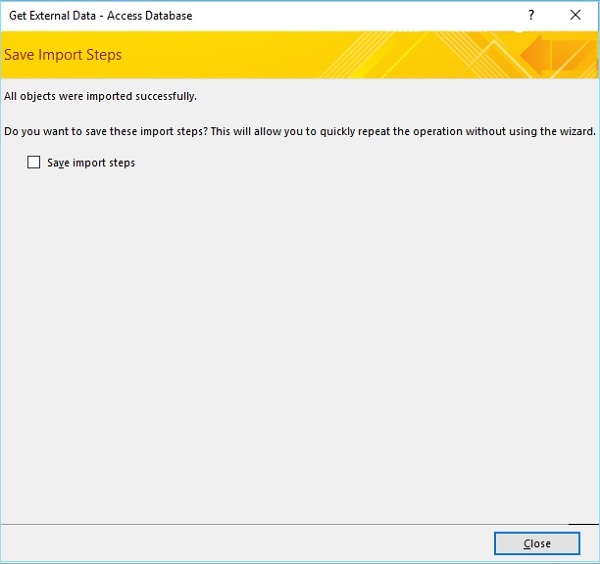Click the yellow header banner background
This screenshot has height=564, width=600.
point(300,55)
